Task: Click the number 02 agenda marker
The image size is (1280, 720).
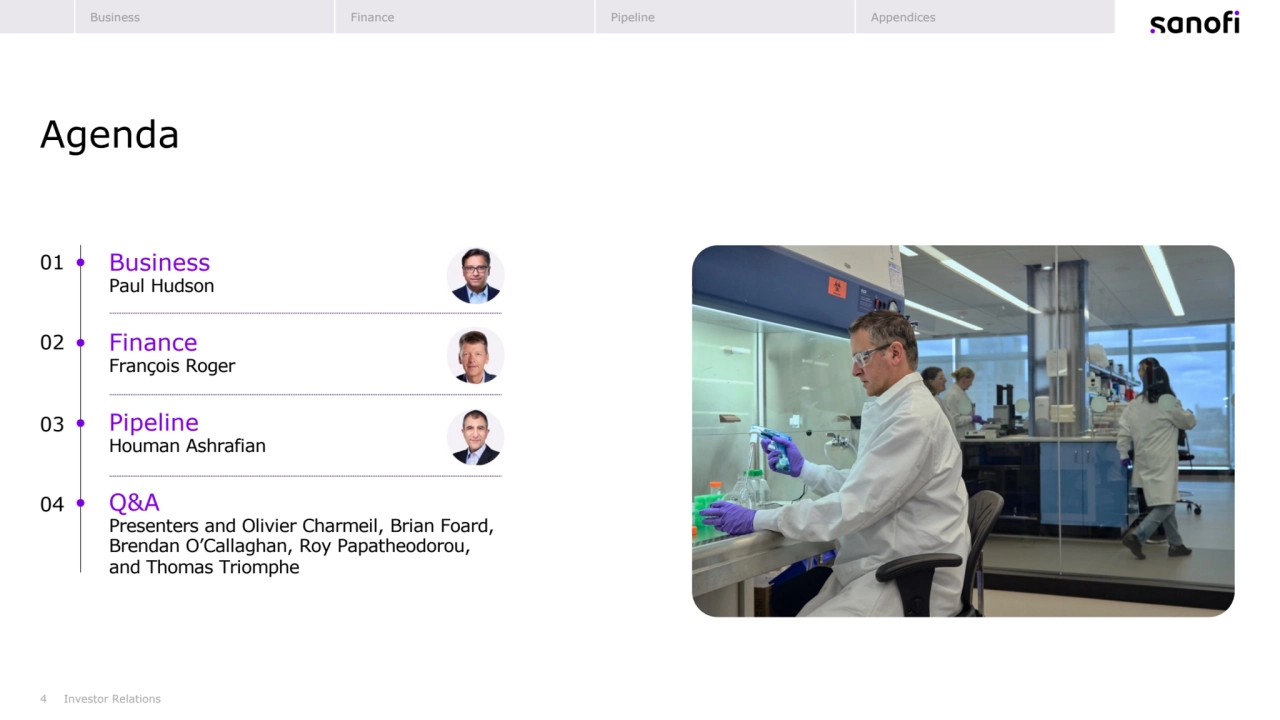Action: [52, 343]
